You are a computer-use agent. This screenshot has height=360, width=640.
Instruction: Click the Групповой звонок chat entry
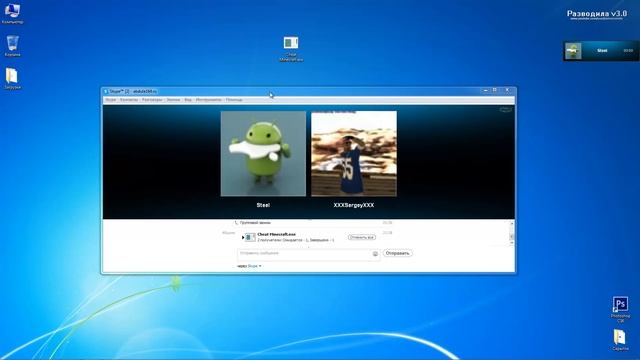[x=255, y=223]
